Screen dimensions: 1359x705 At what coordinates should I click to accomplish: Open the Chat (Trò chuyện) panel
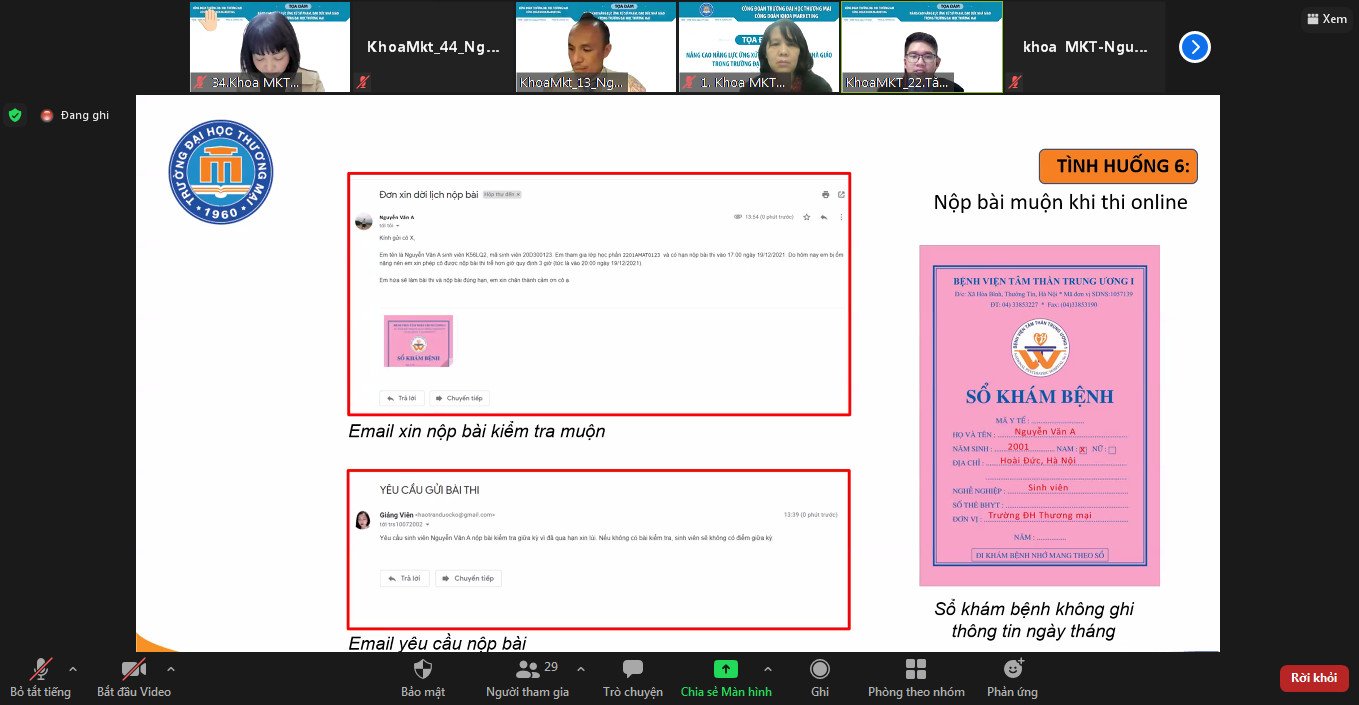pyautogui.click(x=632, y=670)
